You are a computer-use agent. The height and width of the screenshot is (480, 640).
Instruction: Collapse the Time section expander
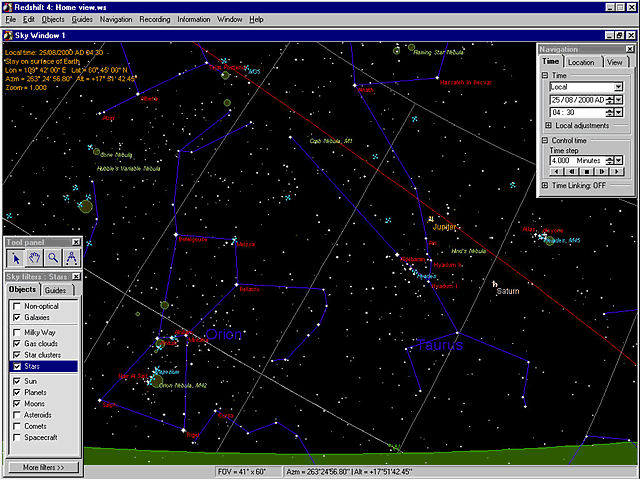point(544,76)
